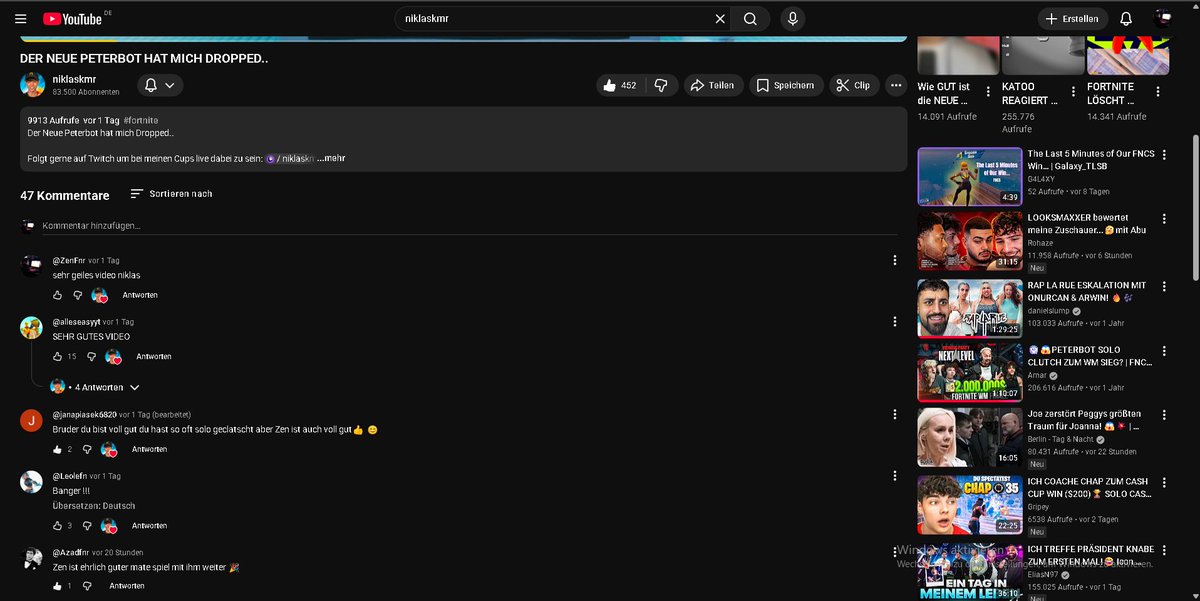Like the @Leolefn comment
The width and height of the screenshot is (1200, 601).
tap(58, 526)
